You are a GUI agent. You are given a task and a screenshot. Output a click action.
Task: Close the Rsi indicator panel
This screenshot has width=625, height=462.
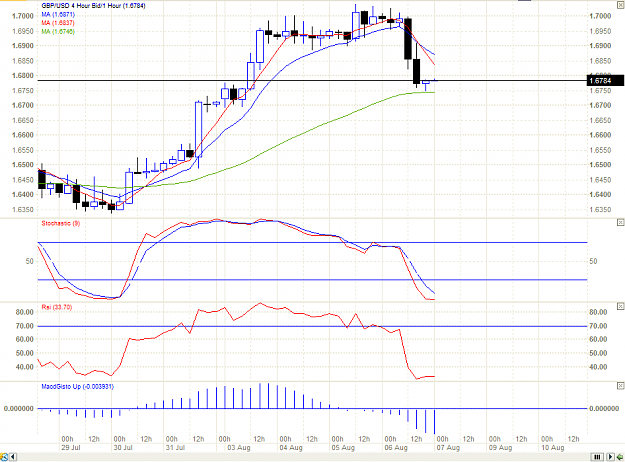pyautogui.click(x=620, y=306)
